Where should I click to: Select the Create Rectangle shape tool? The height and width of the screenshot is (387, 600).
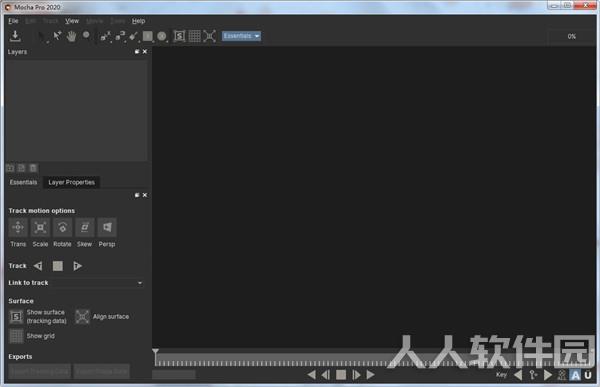point(148,36)
